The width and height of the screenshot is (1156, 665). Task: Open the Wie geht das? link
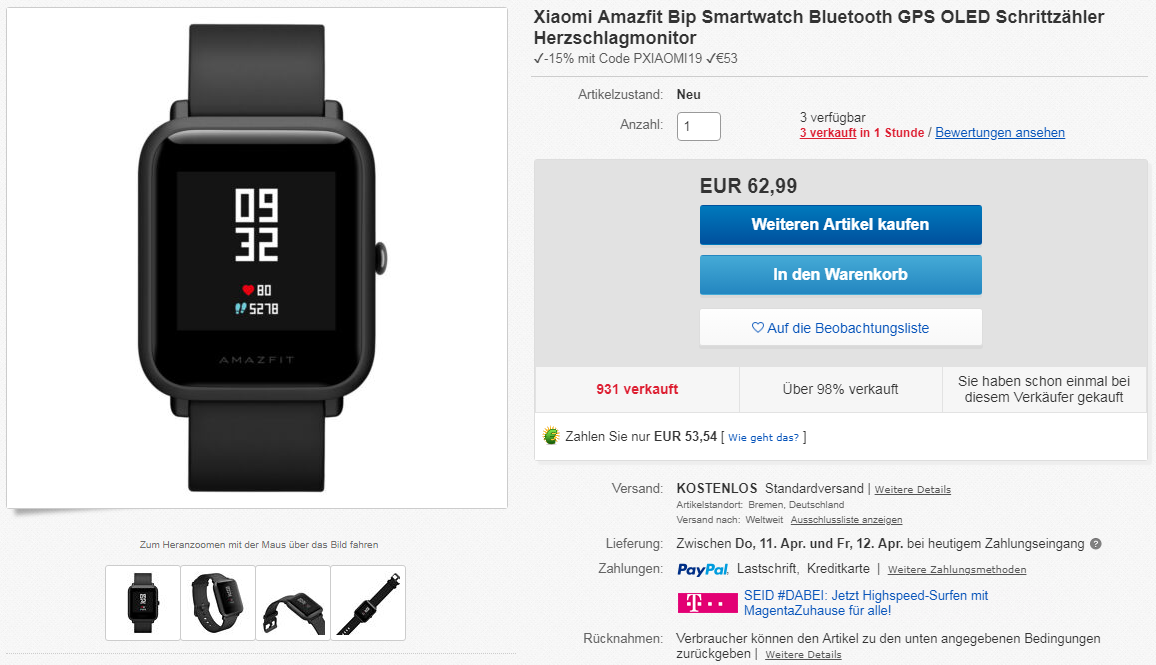coord(764,437)
